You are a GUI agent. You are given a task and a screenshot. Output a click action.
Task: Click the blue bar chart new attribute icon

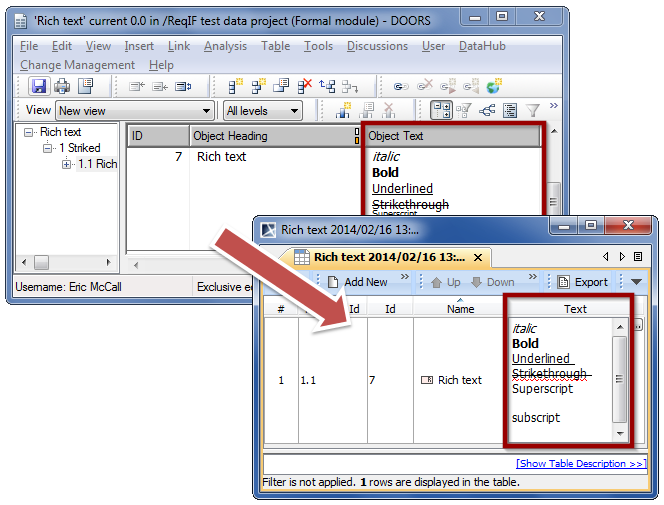pos(343,110)
